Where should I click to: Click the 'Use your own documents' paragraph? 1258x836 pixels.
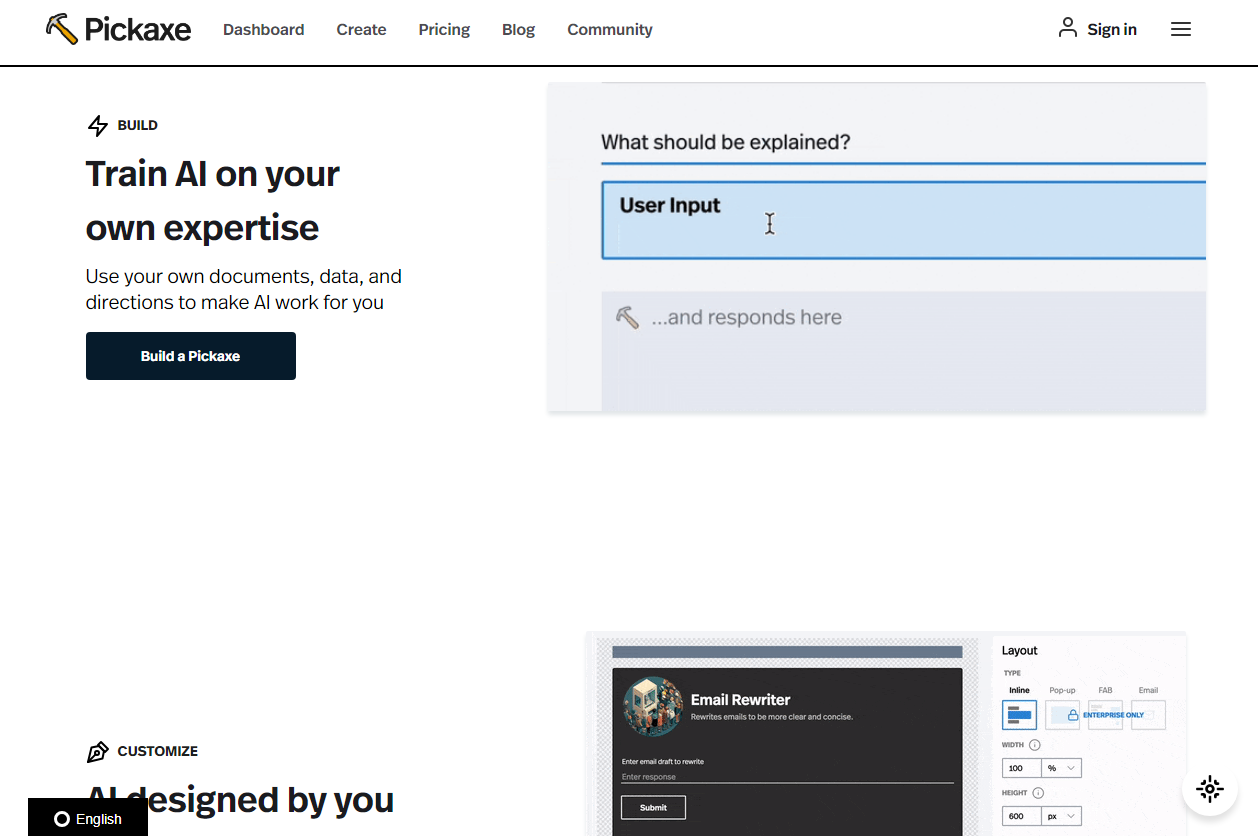[x=244, y=289]
